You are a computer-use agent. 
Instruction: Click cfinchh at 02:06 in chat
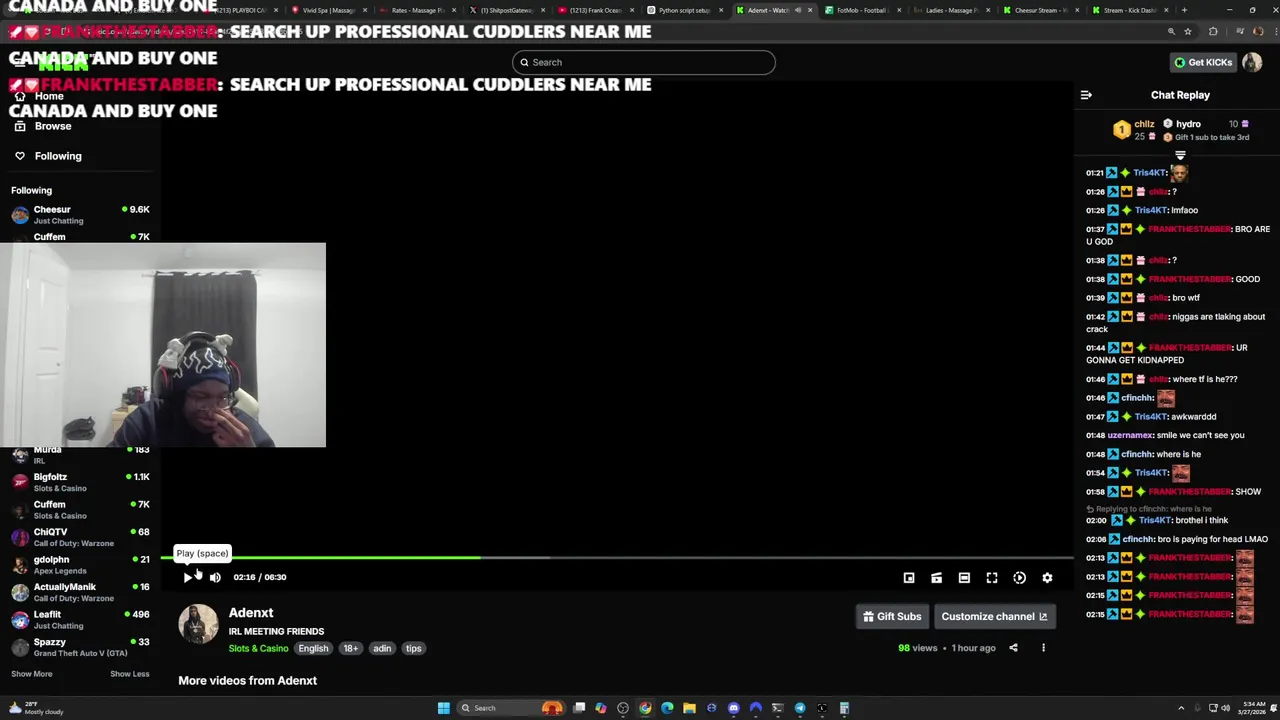(x=1137, y=539)
